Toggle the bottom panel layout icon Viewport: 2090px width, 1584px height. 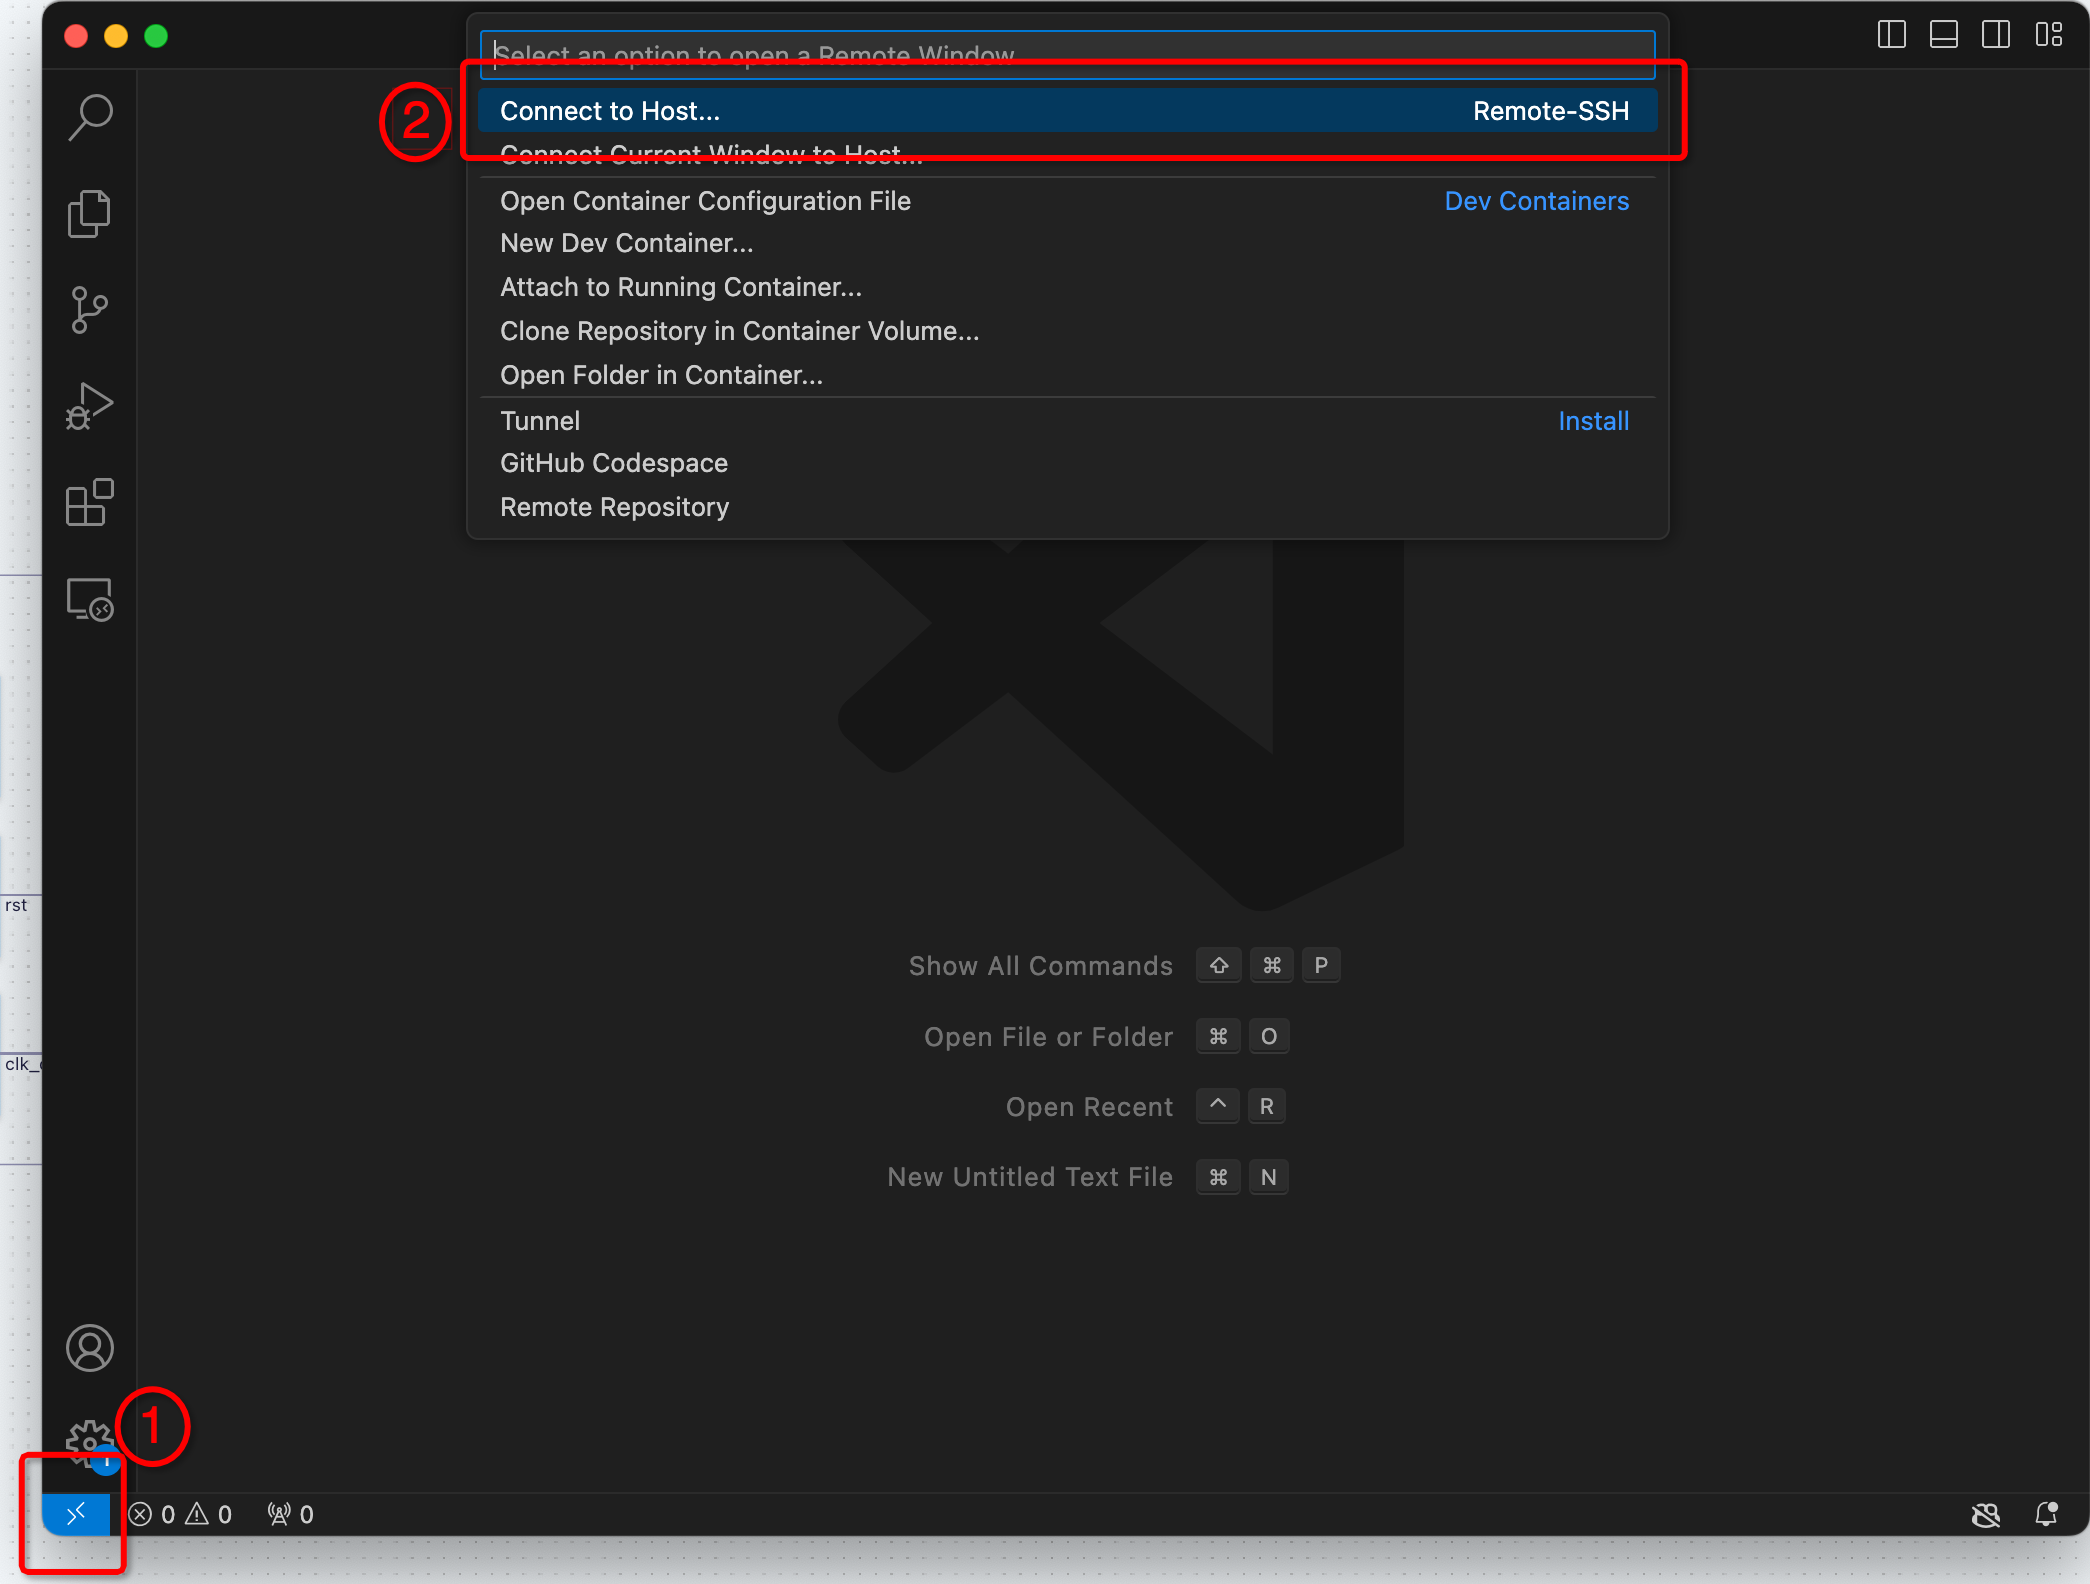pyautogui.click(x=1944, y=35)
